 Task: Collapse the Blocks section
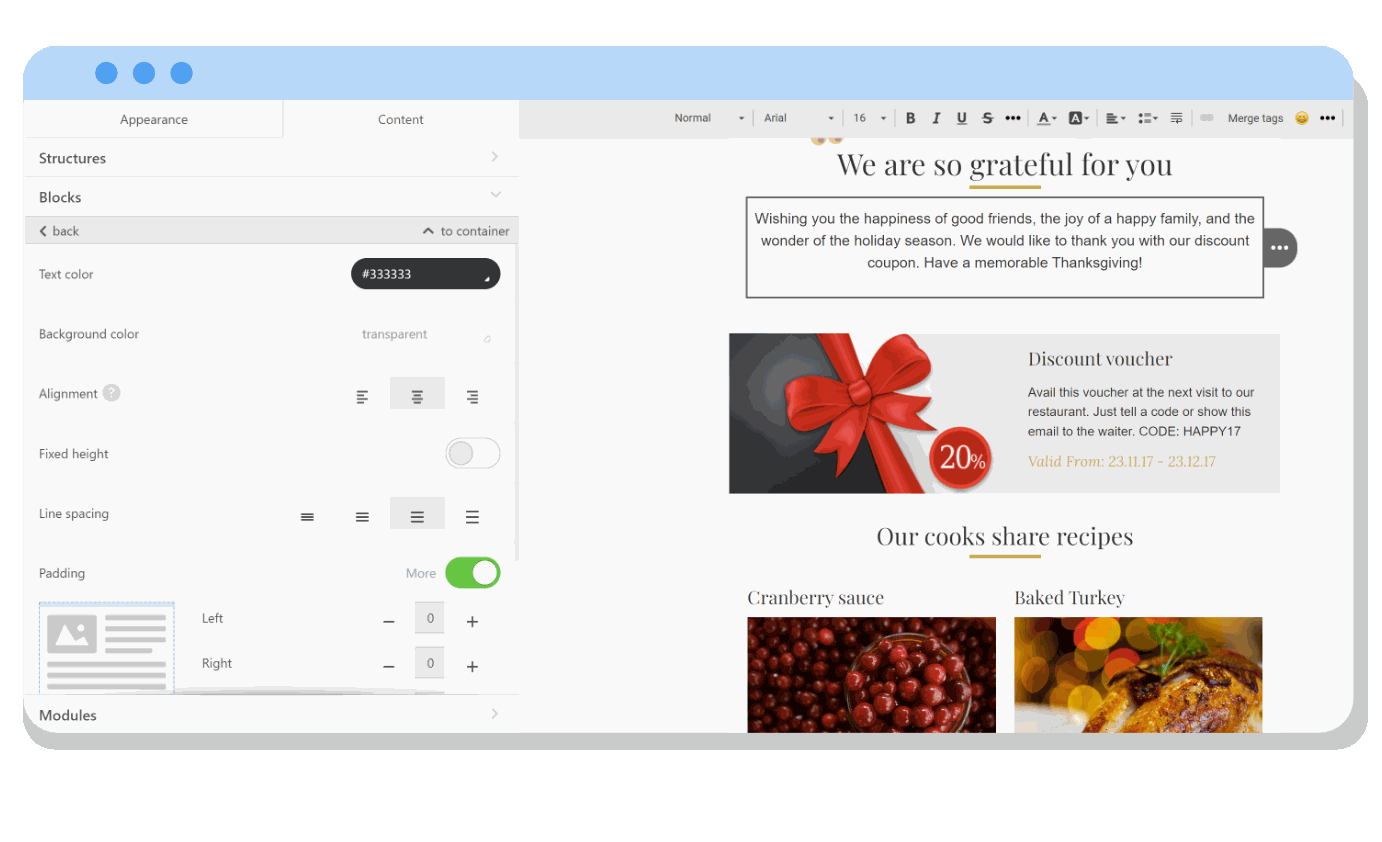[x=271, y=197]
